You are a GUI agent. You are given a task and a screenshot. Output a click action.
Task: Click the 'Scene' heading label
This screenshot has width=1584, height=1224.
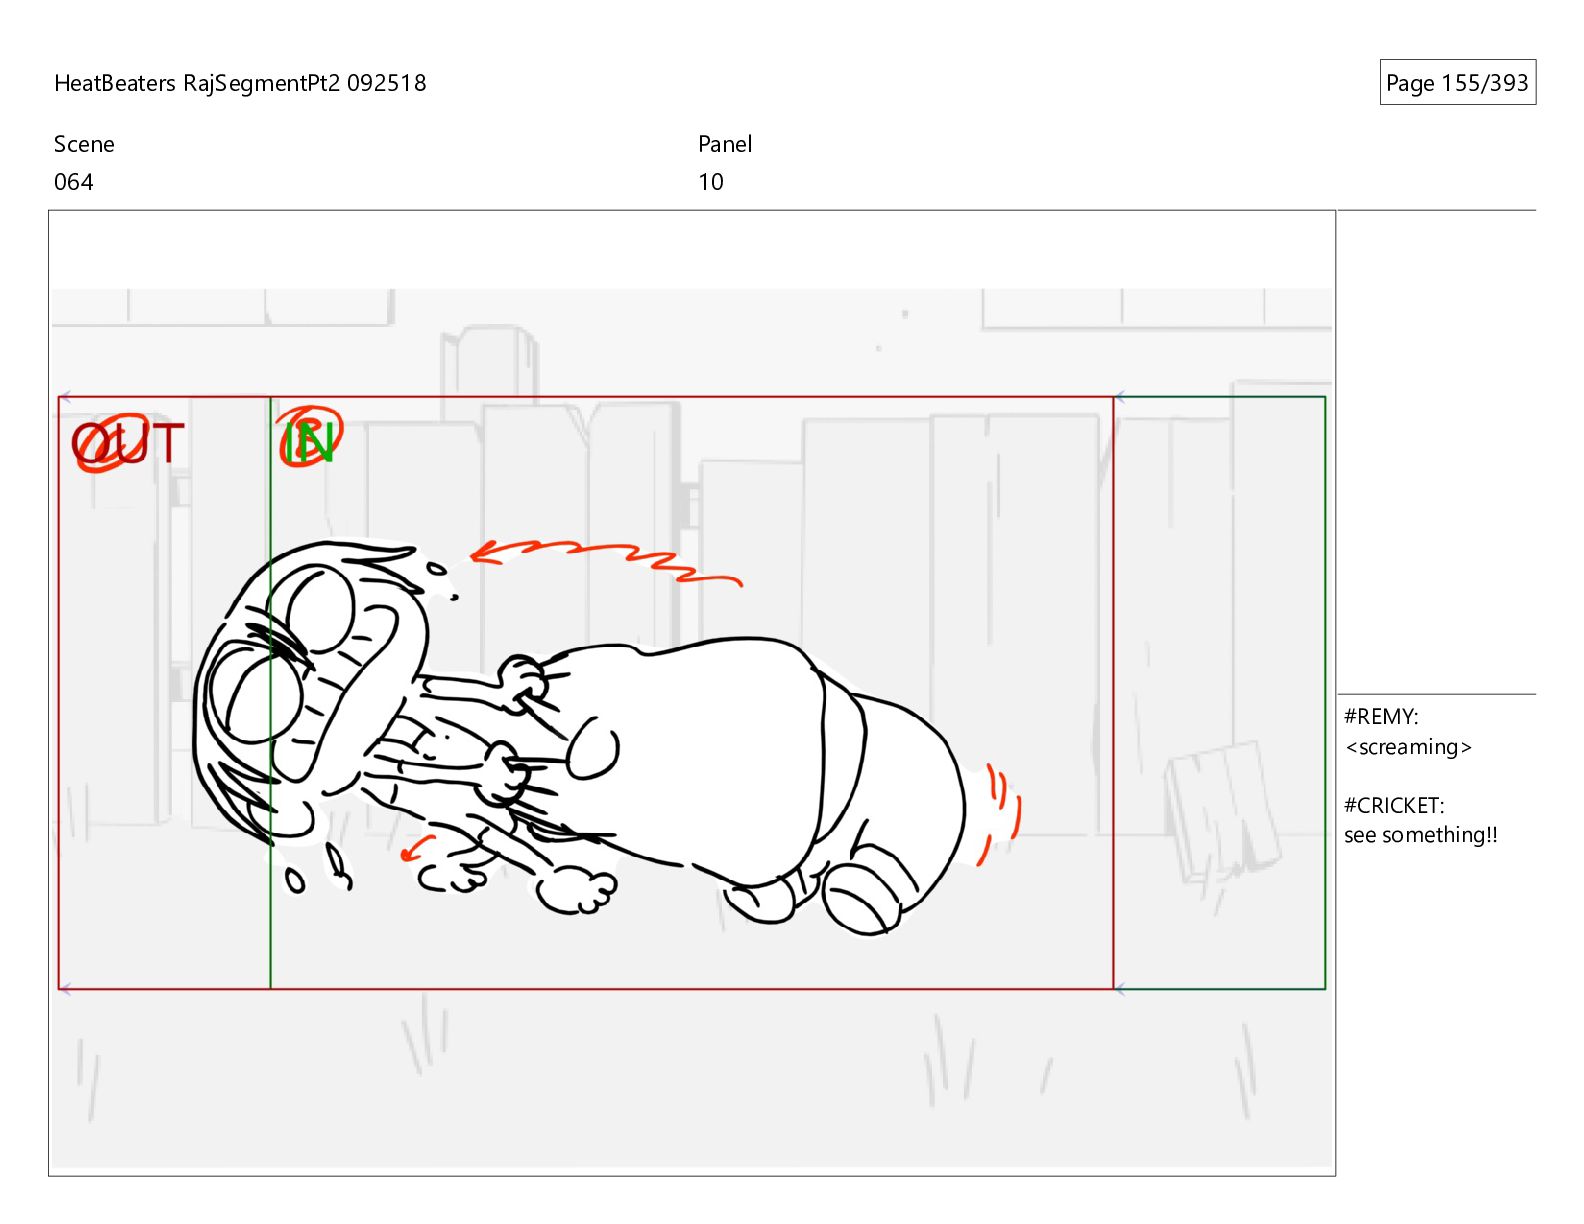click(x=84, y=144)
